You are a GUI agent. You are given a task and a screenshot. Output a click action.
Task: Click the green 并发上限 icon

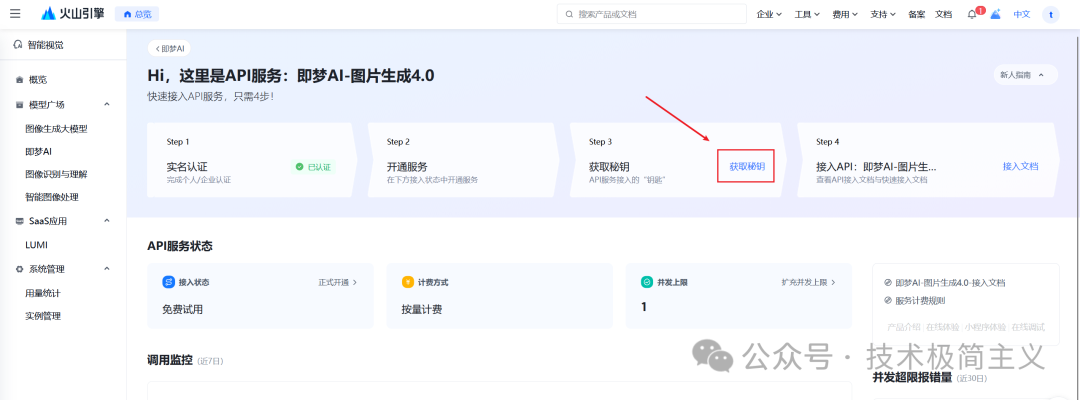coord(647,282)
